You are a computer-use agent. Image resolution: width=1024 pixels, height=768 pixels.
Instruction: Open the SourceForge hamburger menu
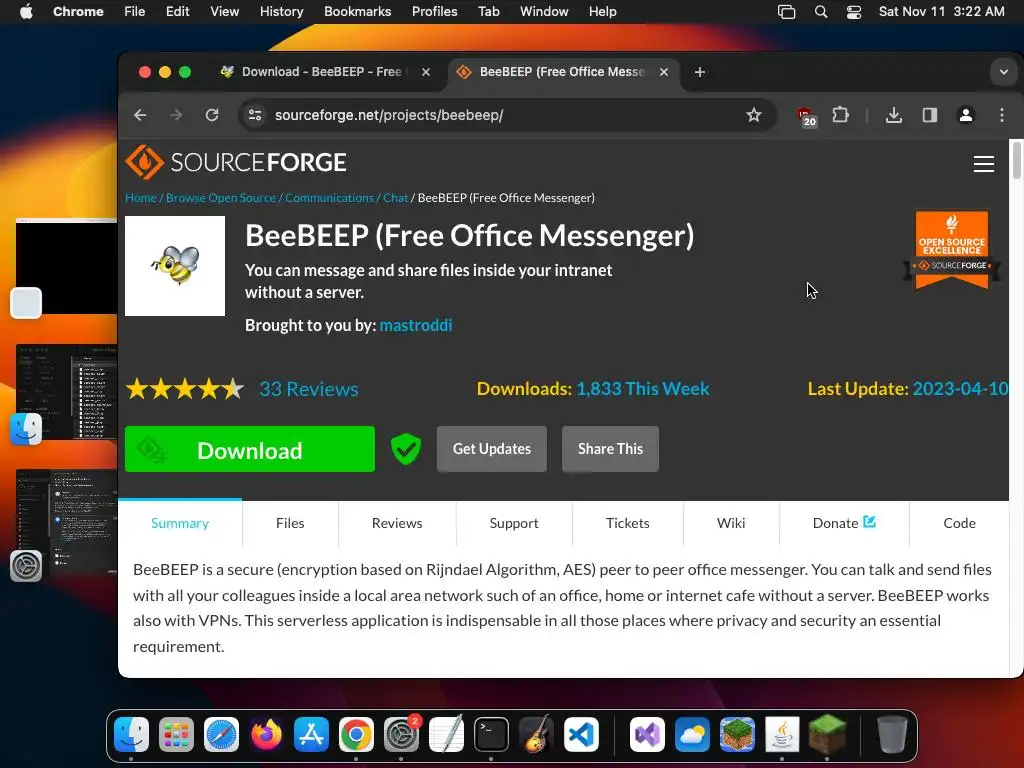pos(984,163)
